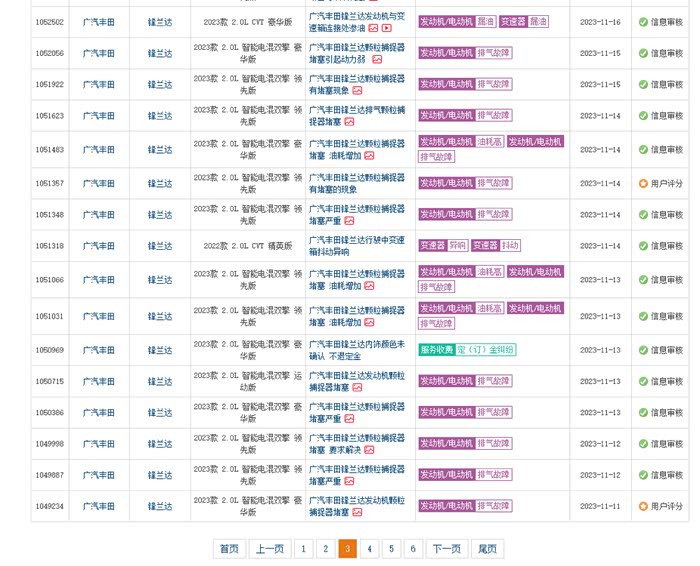
Task: Go to page 4 of results
Action: click(x=369, y=548)
